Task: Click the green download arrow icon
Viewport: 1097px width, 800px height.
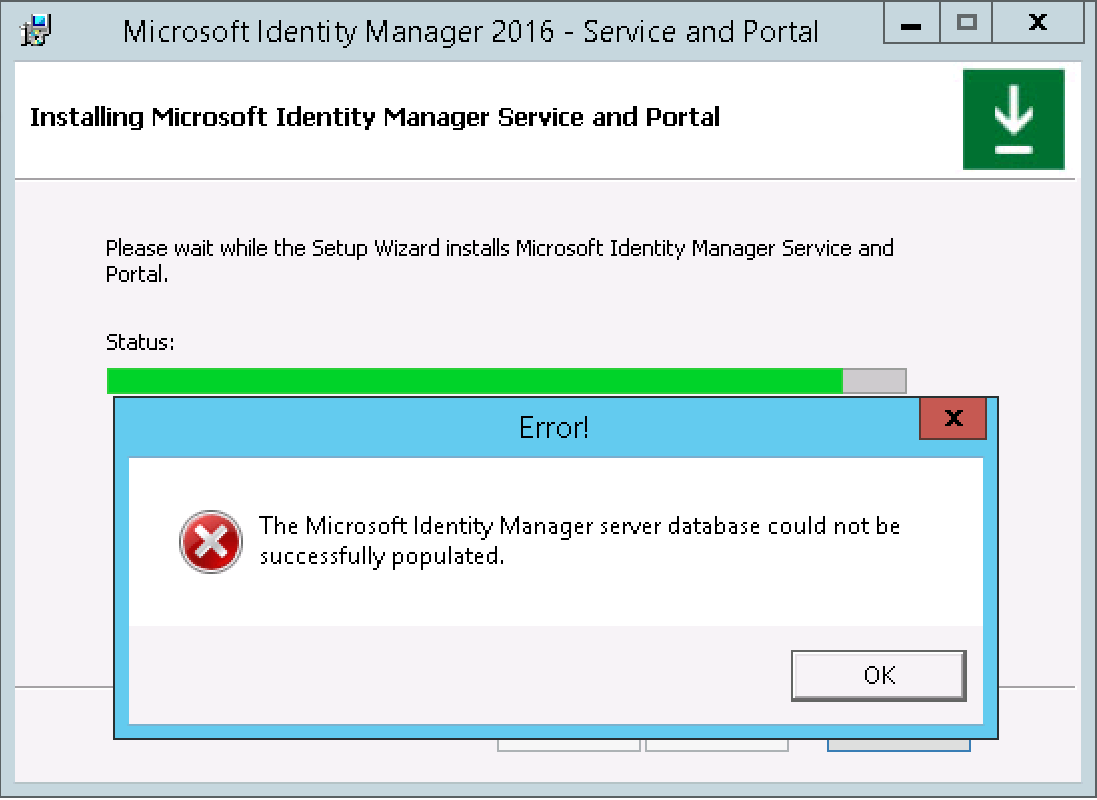Action: pos(1013,119)
